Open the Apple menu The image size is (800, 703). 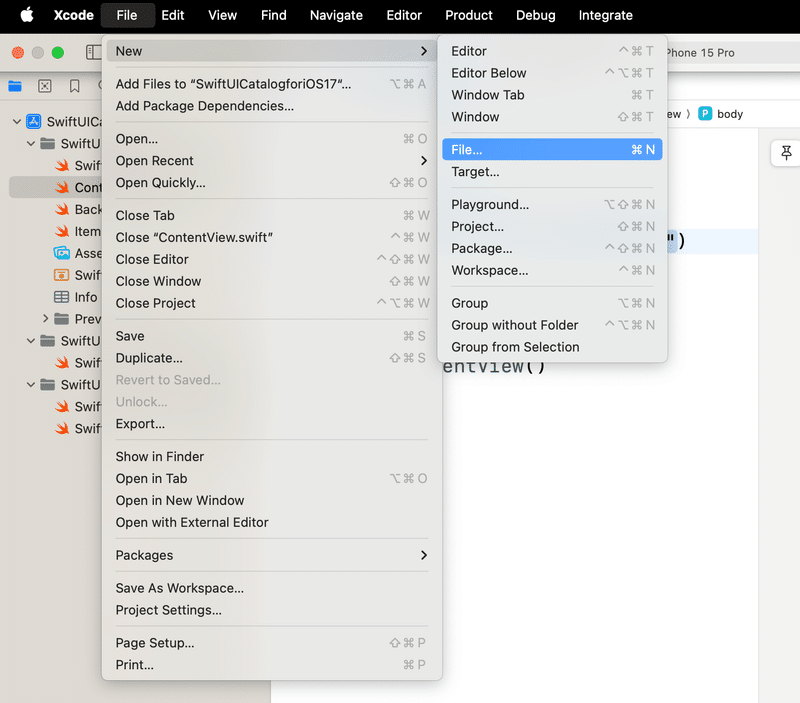coord(27,15)
